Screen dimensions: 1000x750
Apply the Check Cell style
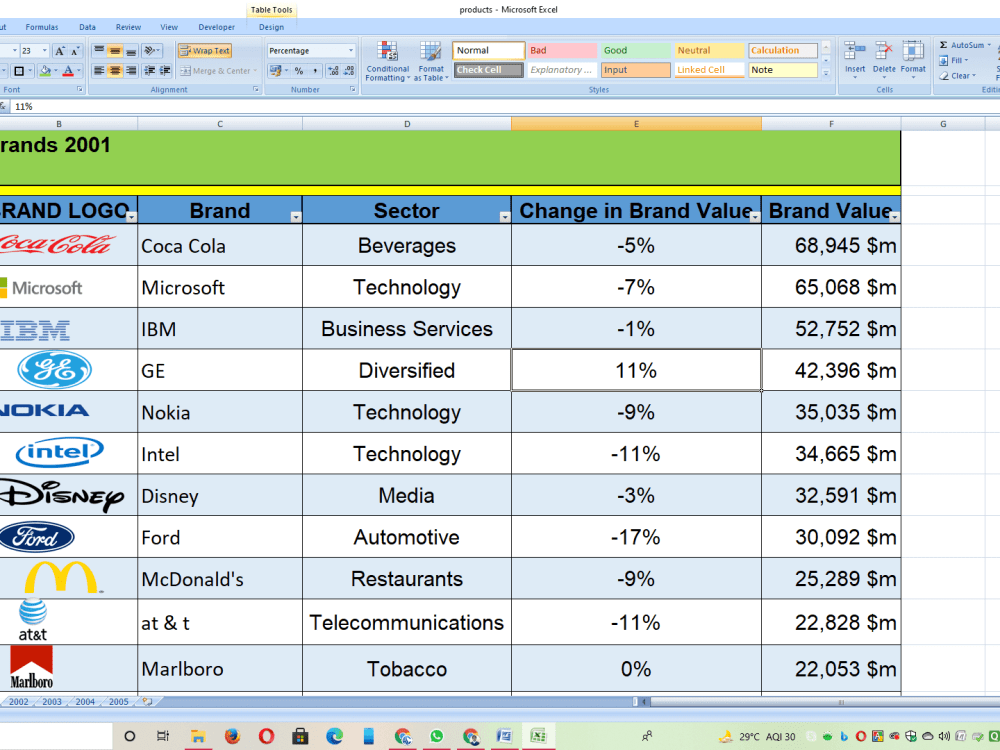pyautogui.click(x=489, y=70)
